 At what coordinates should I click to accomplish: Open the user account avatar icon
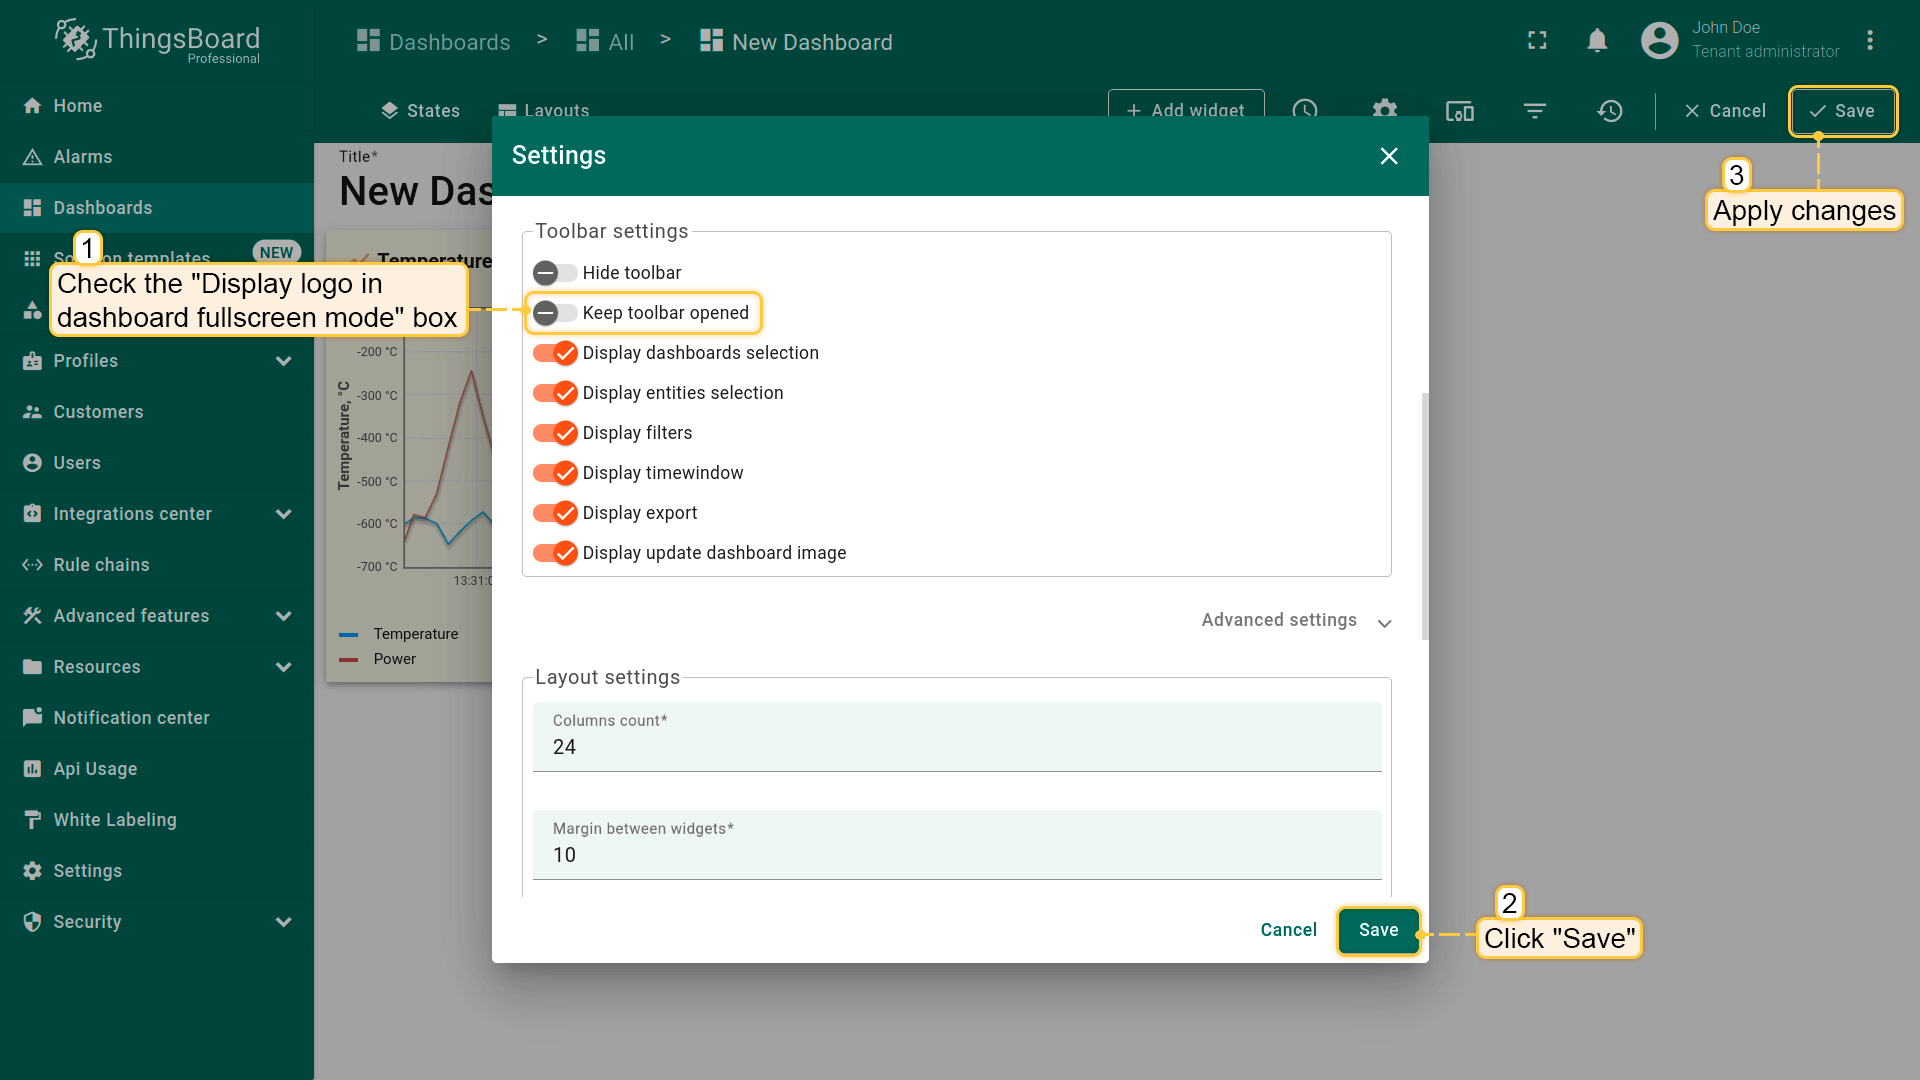pyautogui.click(x=1659, y=41)
